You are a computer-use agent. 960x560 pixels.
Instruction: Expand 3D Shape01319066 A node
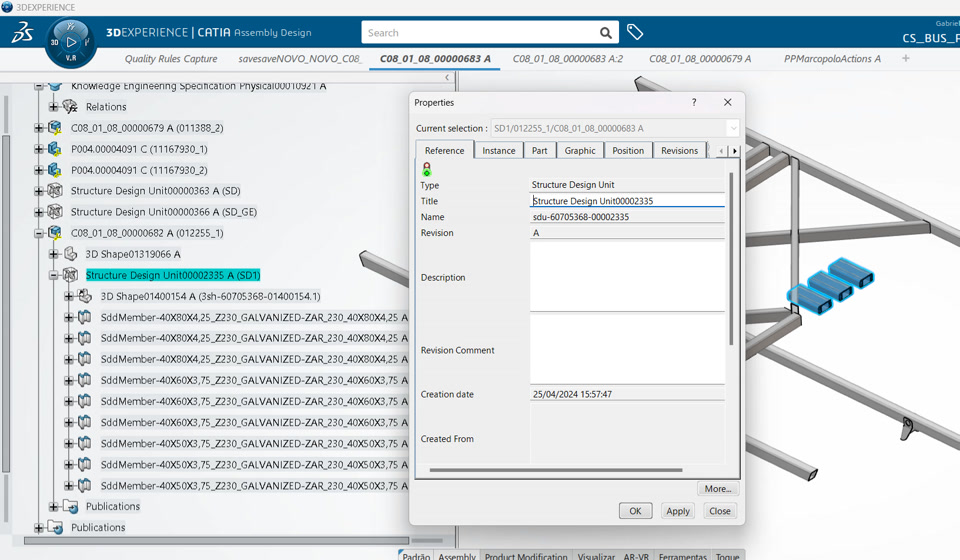(54, 254)
